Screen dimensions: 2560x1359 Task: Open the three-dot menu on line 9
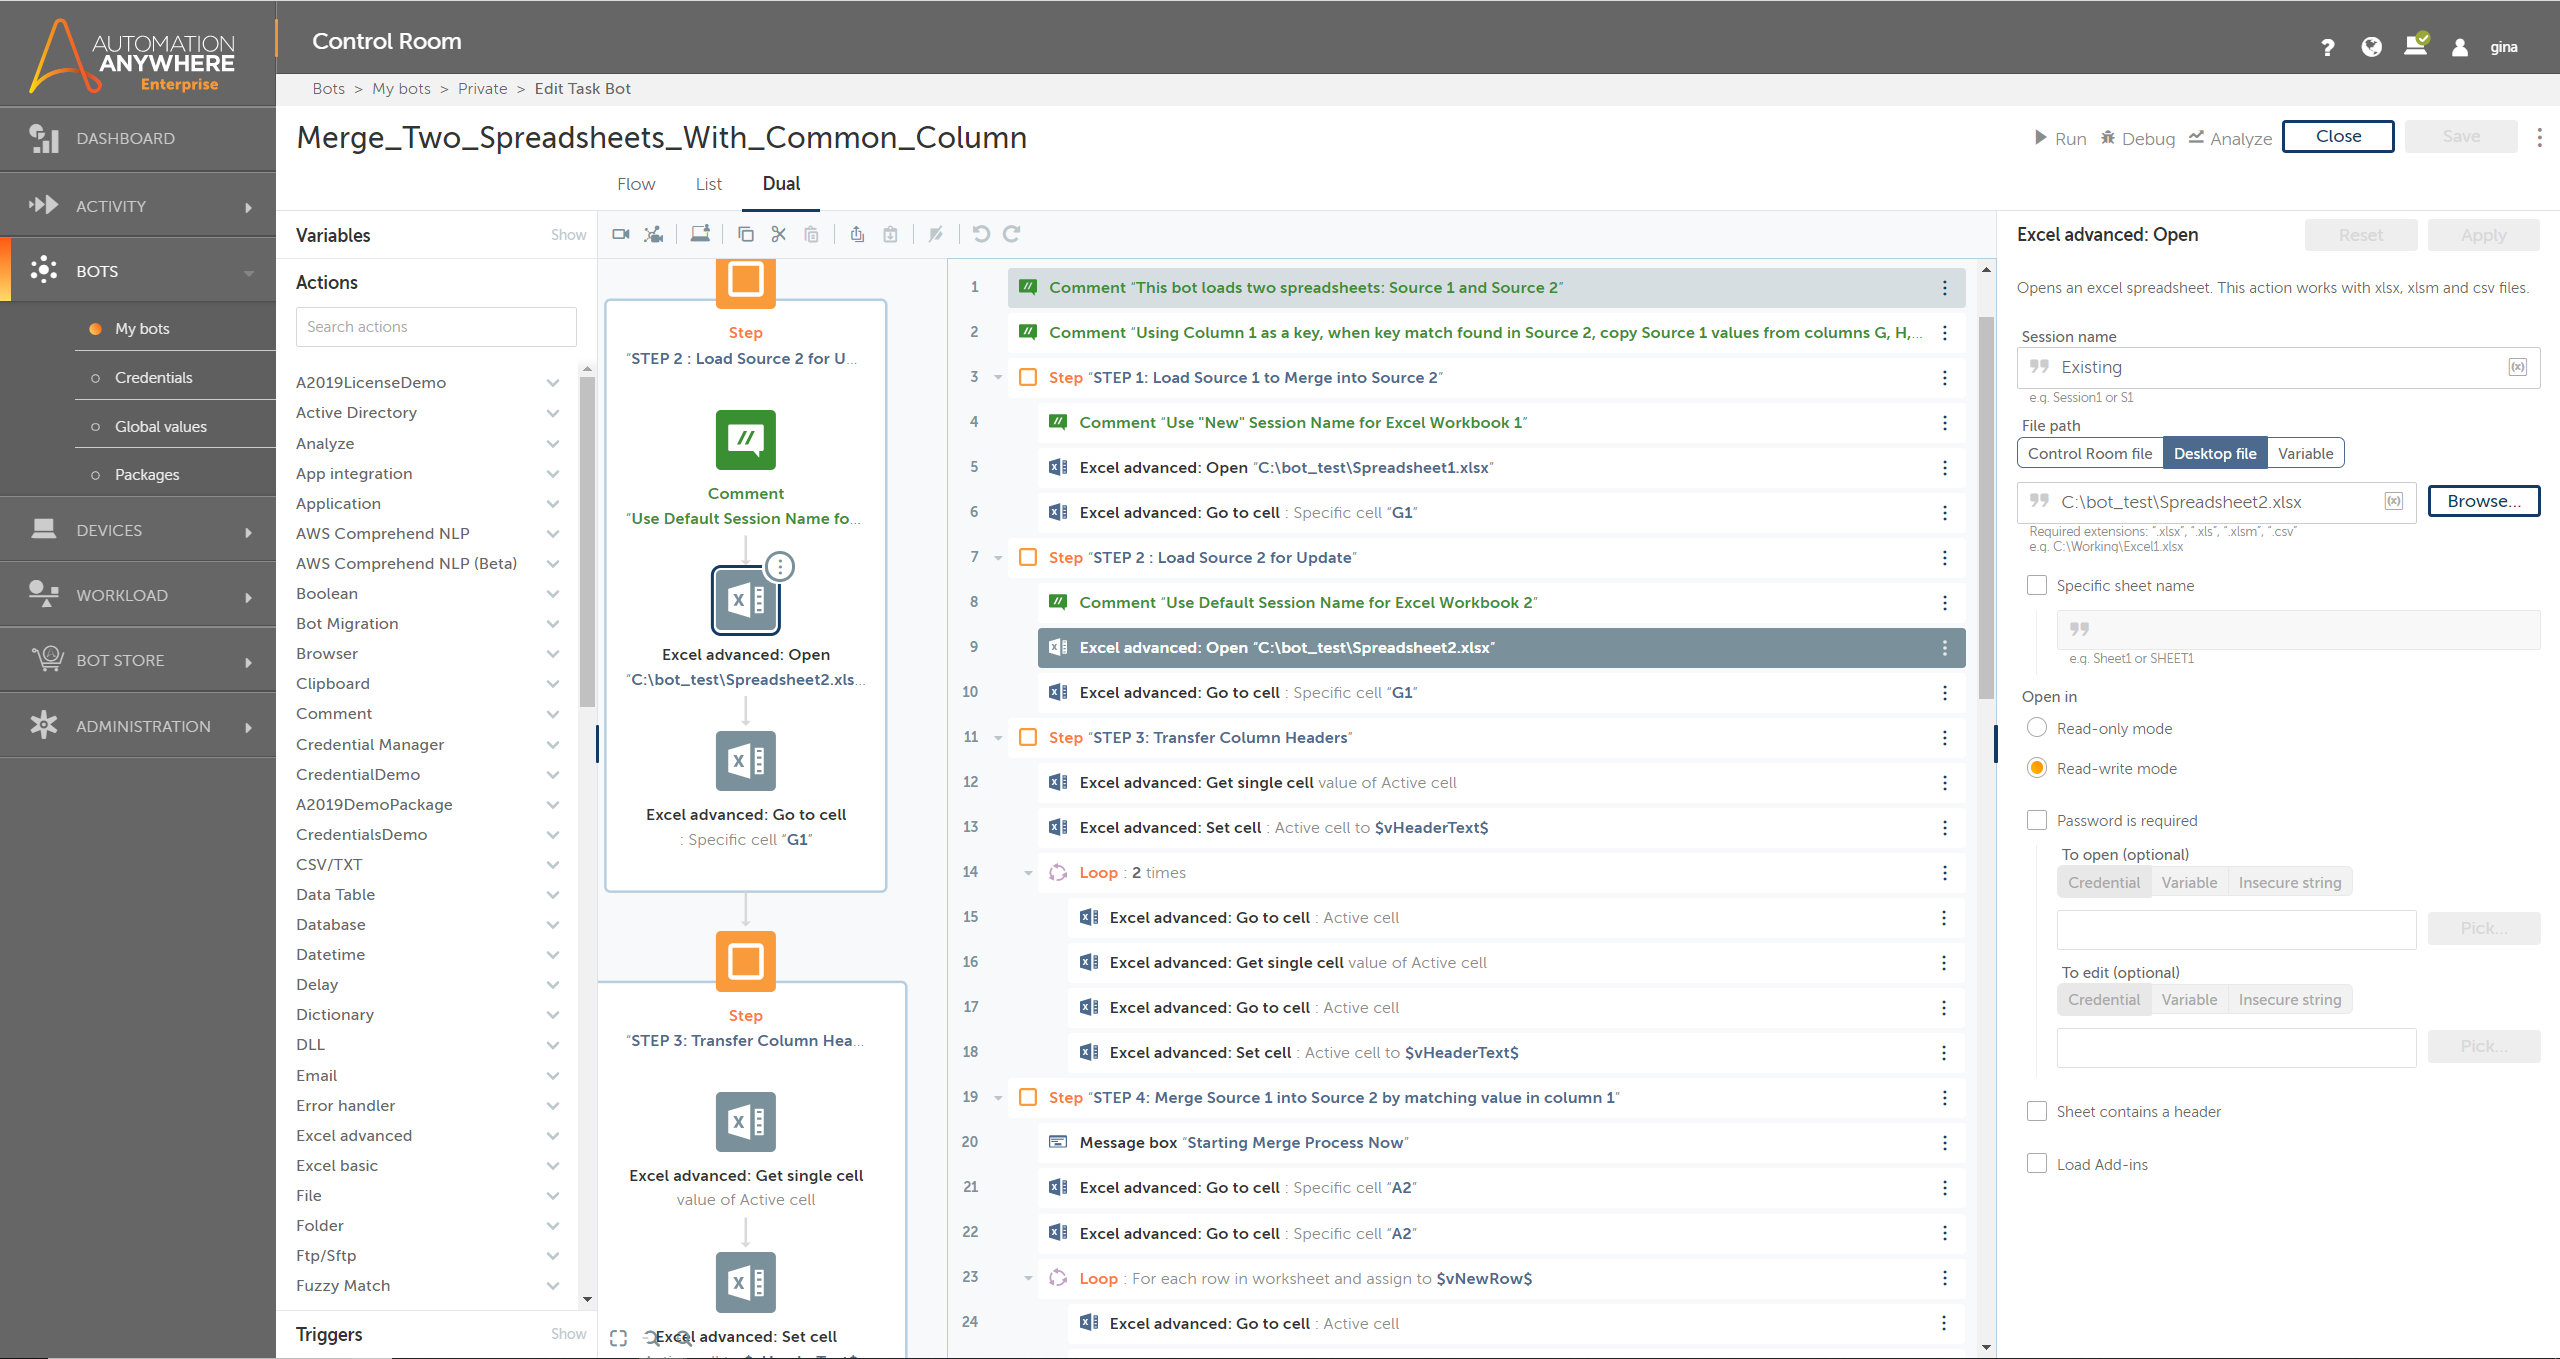click(x=1944, y=648)
